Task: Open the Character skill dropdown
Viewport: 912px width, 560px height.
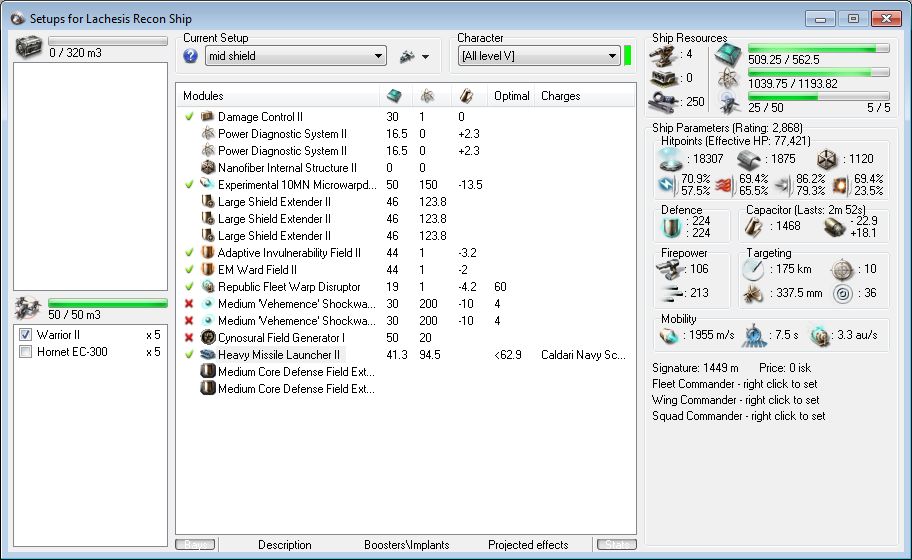Action: tap(539, 56)
